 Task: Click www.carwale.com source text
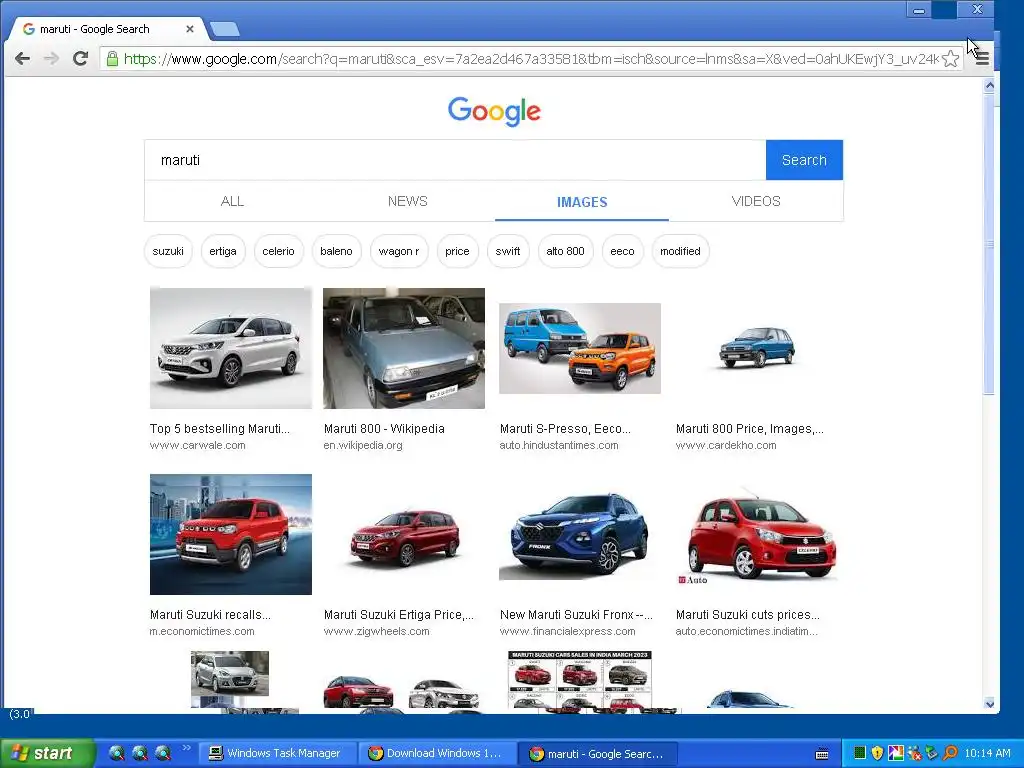pyautogui.click(x=198, y=445)
